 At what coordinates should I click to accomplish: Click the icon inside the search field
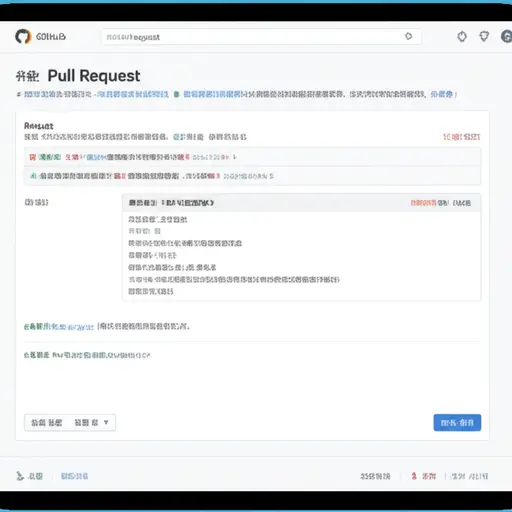coord(408,36)
